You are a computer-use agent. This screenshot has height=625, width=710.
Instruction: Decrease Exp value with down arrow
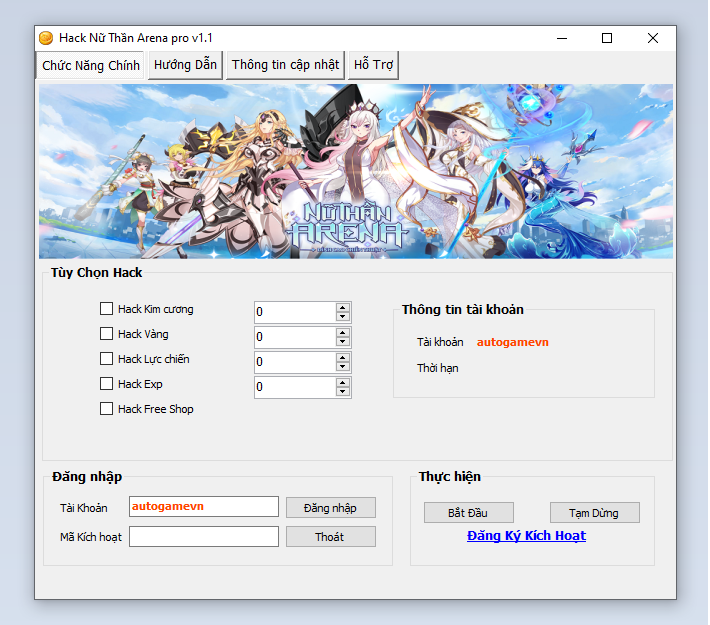click(343, 392)
